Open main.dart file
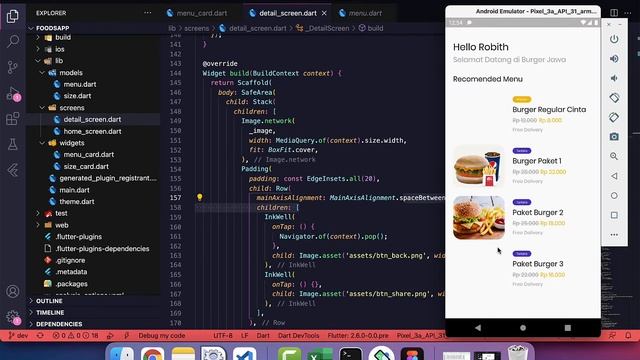 74,190
